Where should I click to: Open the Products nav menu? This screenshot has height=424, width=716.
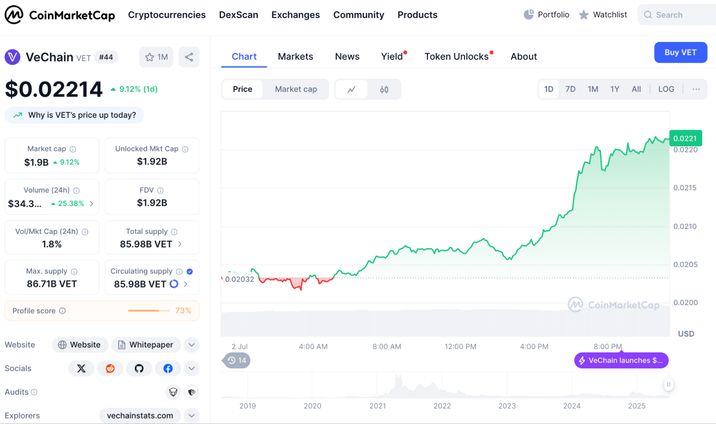point(417,15)
